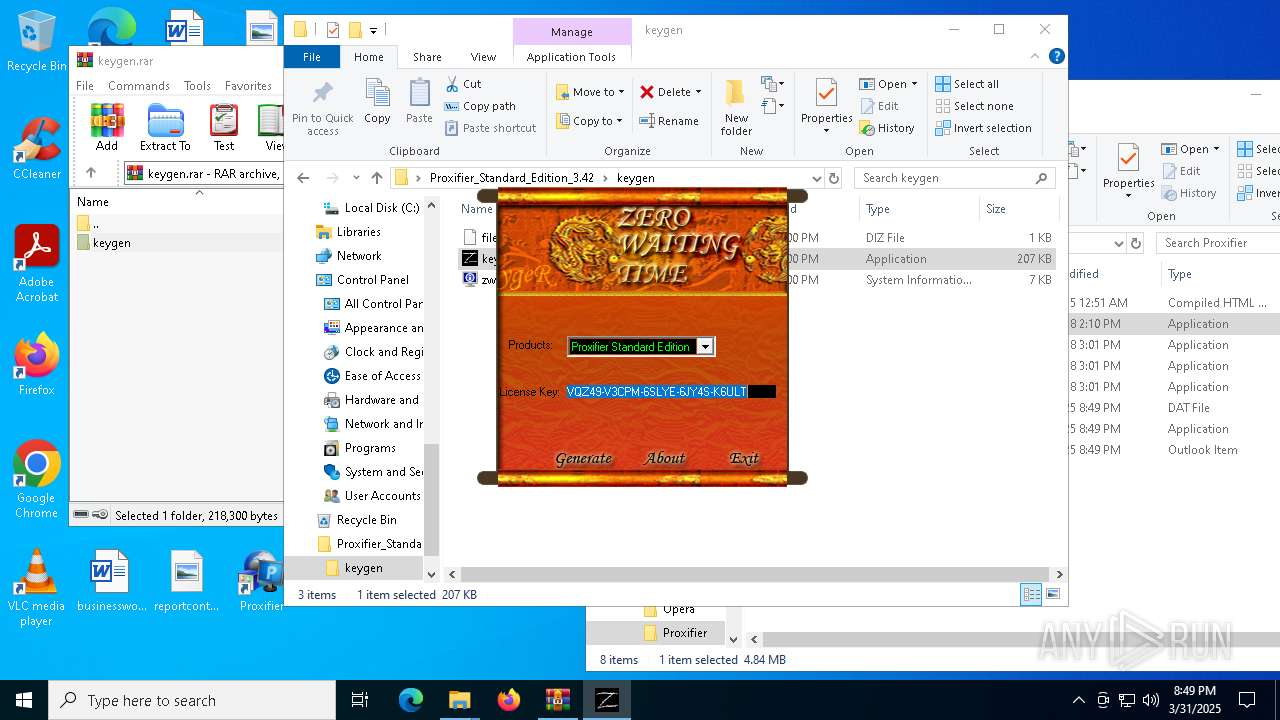1280x720 pixels.
Task: Click Generate in the keygen
Action: click(x=583, y=458)
